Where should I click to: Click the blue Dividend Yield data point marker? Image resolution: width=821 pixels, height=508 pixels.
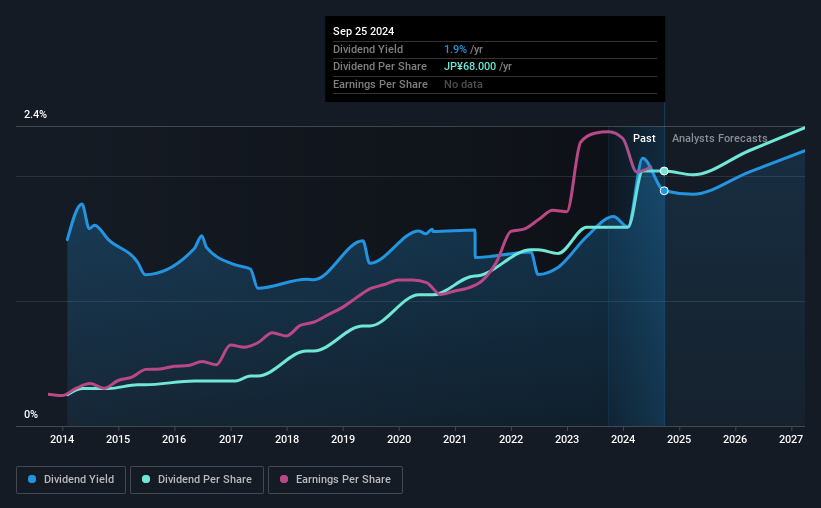click(x=664, y=191)
